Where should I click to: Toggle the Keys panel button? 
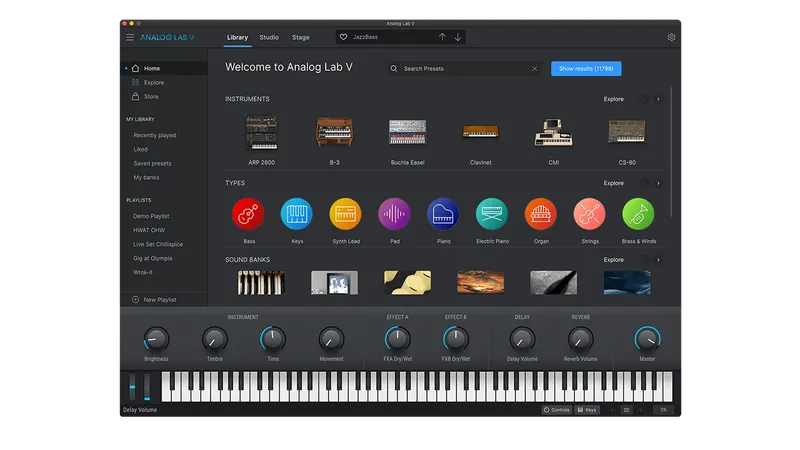587,410
